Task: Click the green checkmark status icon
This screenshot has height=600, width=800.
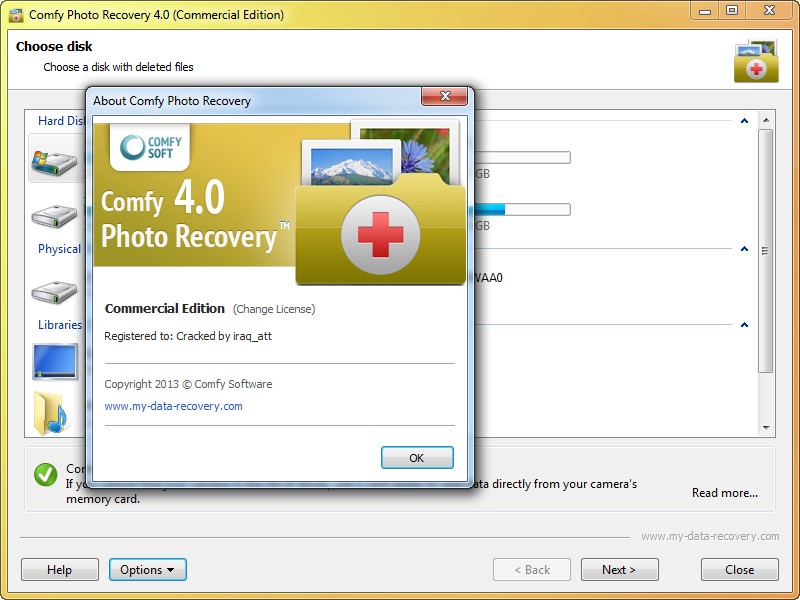Action: [45, 475]
